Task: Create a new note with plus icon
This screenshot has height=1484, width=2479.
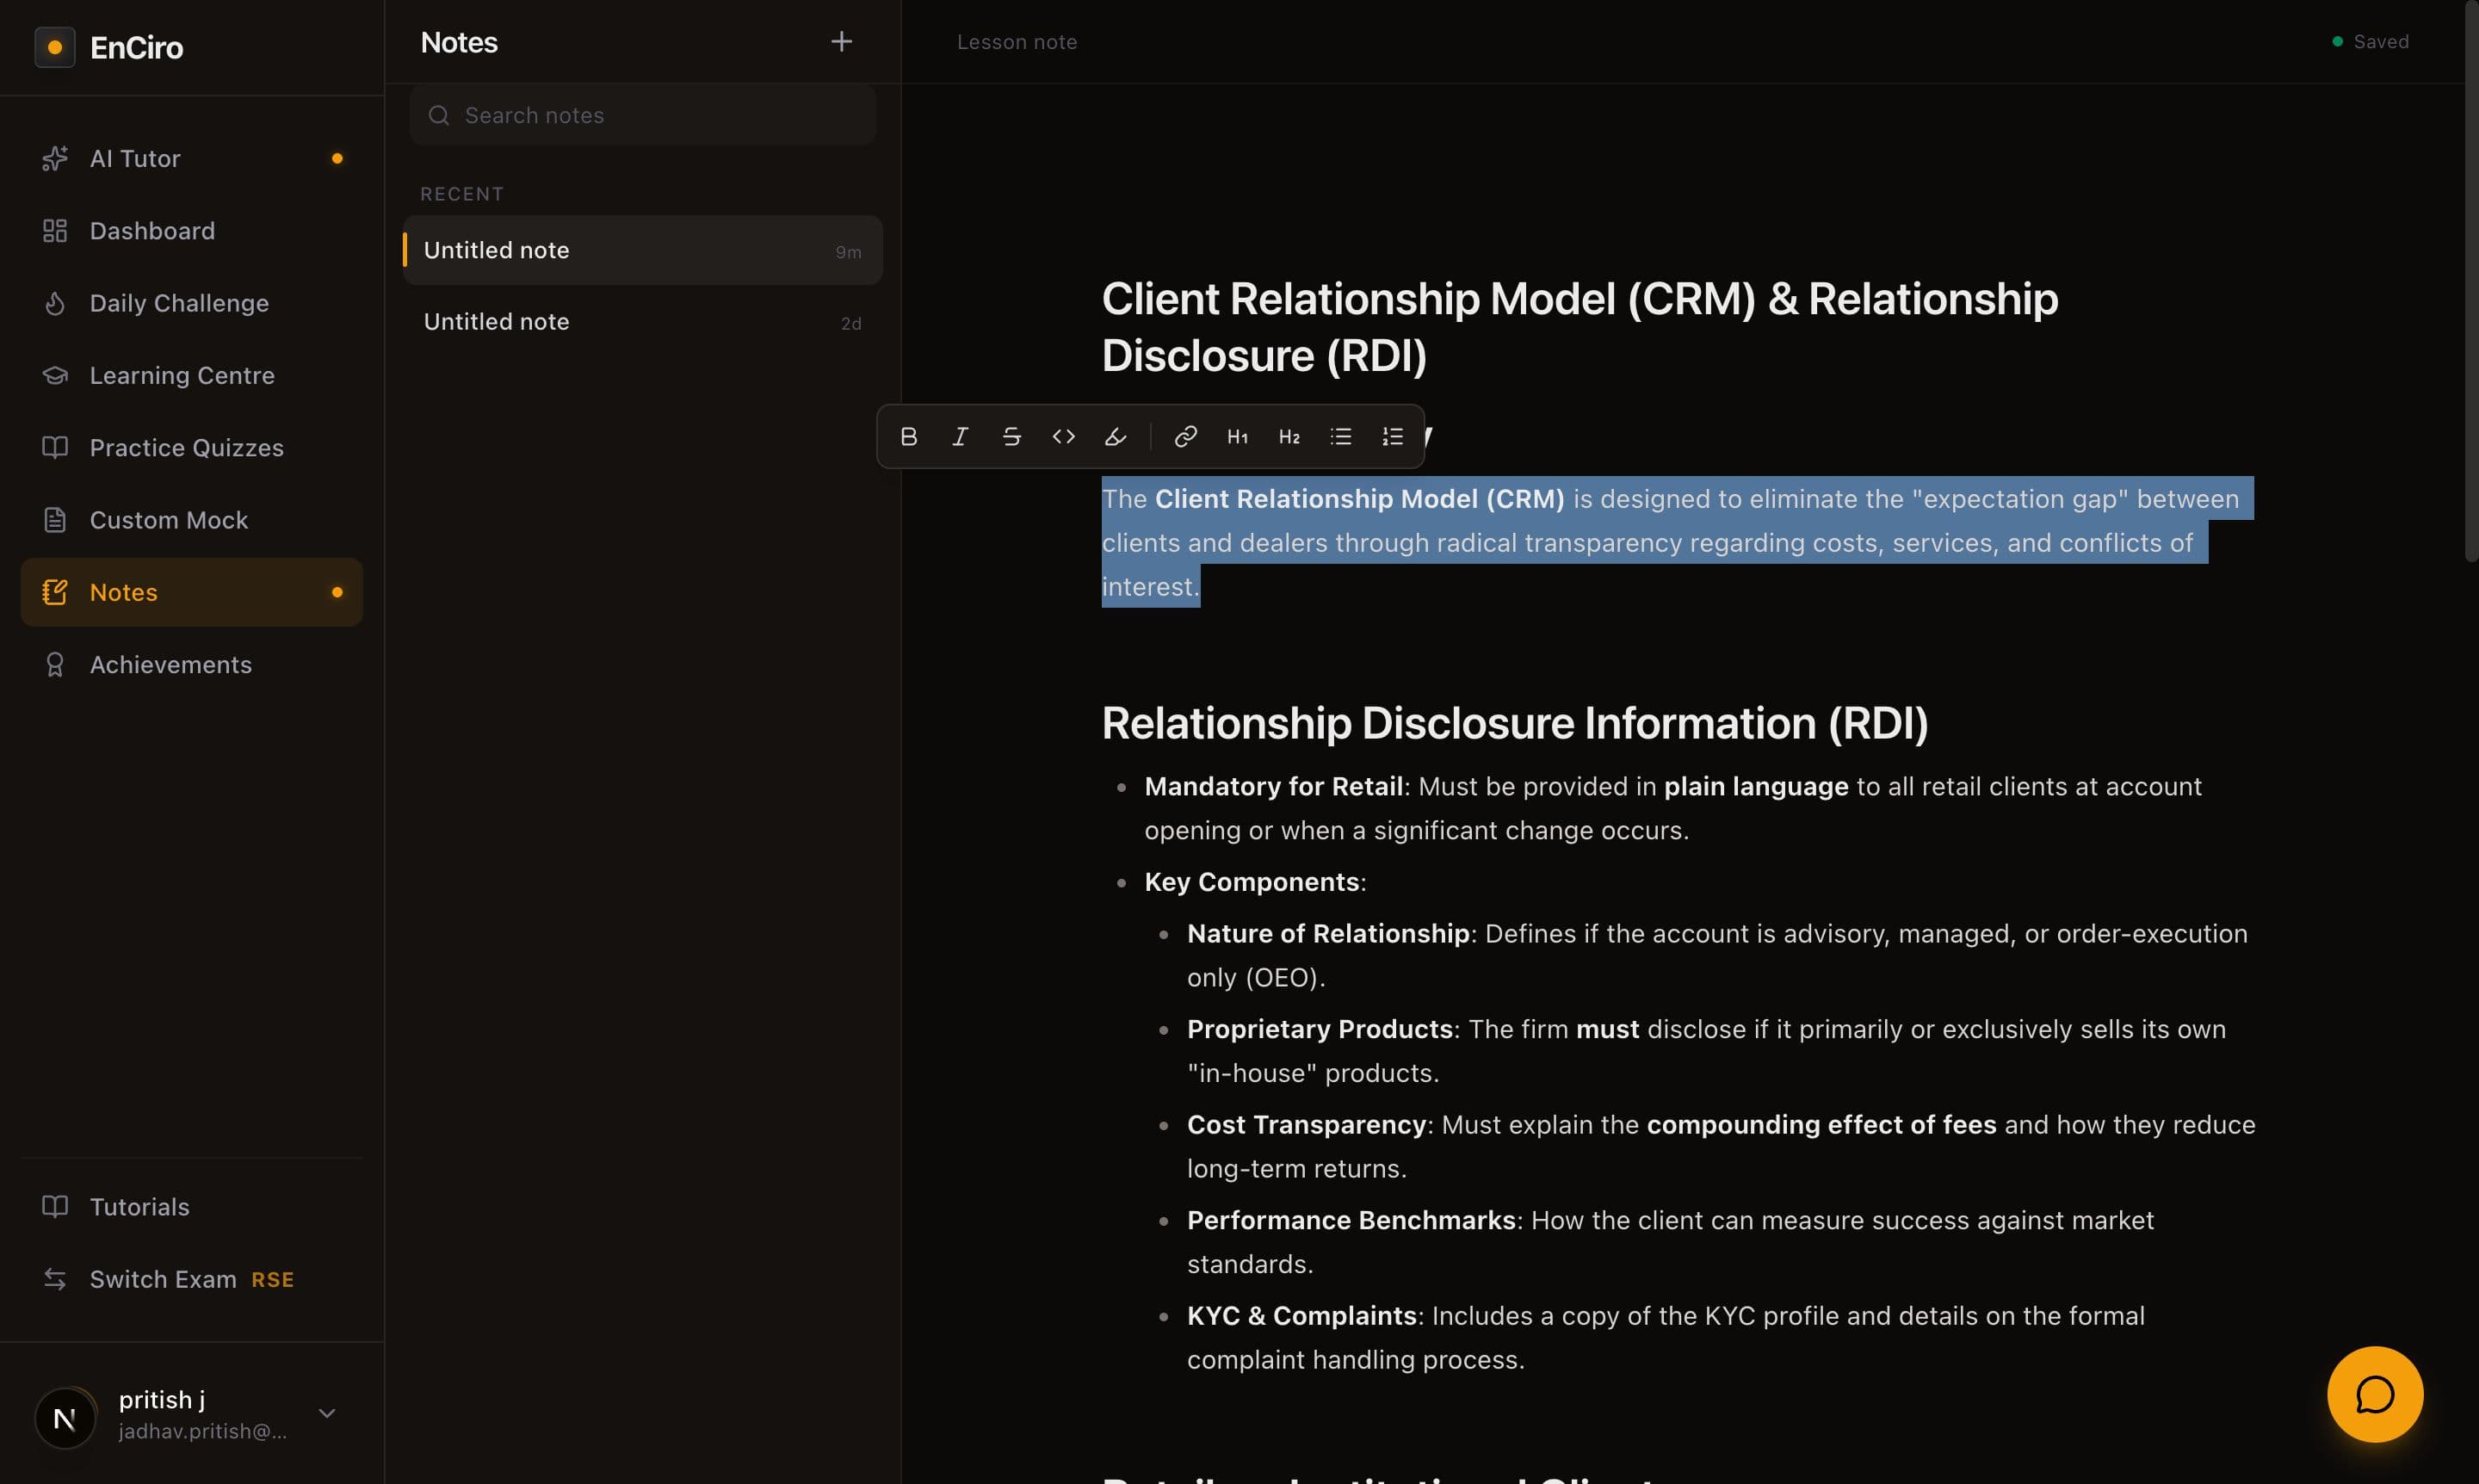Action: [x=842, y=41]
